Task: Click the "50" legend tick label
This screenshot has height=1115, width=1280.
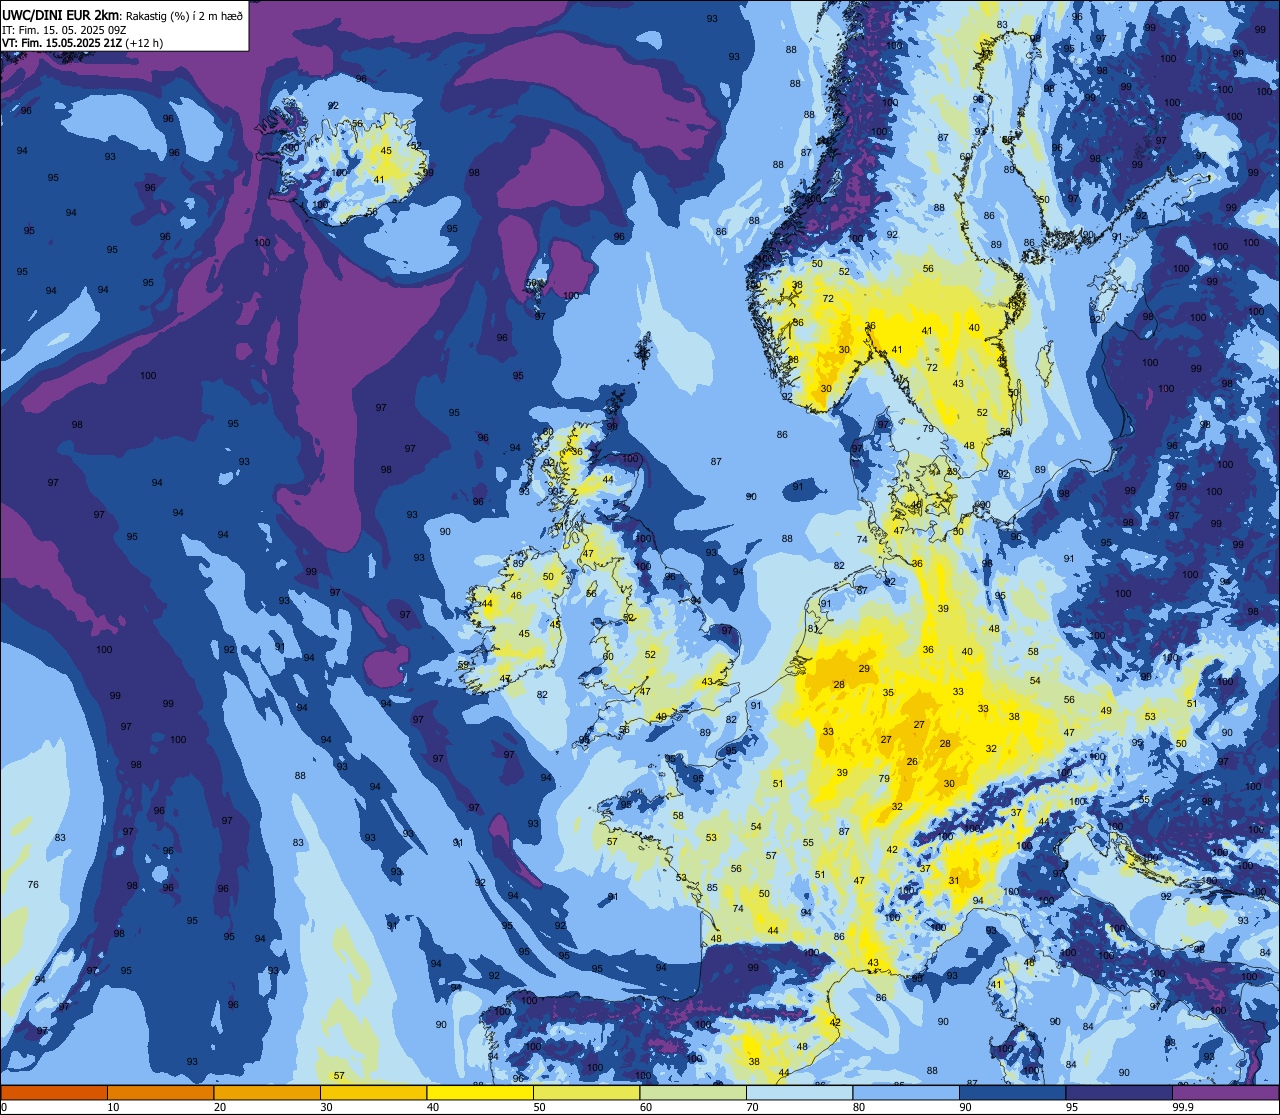Action: [539, 1107]
